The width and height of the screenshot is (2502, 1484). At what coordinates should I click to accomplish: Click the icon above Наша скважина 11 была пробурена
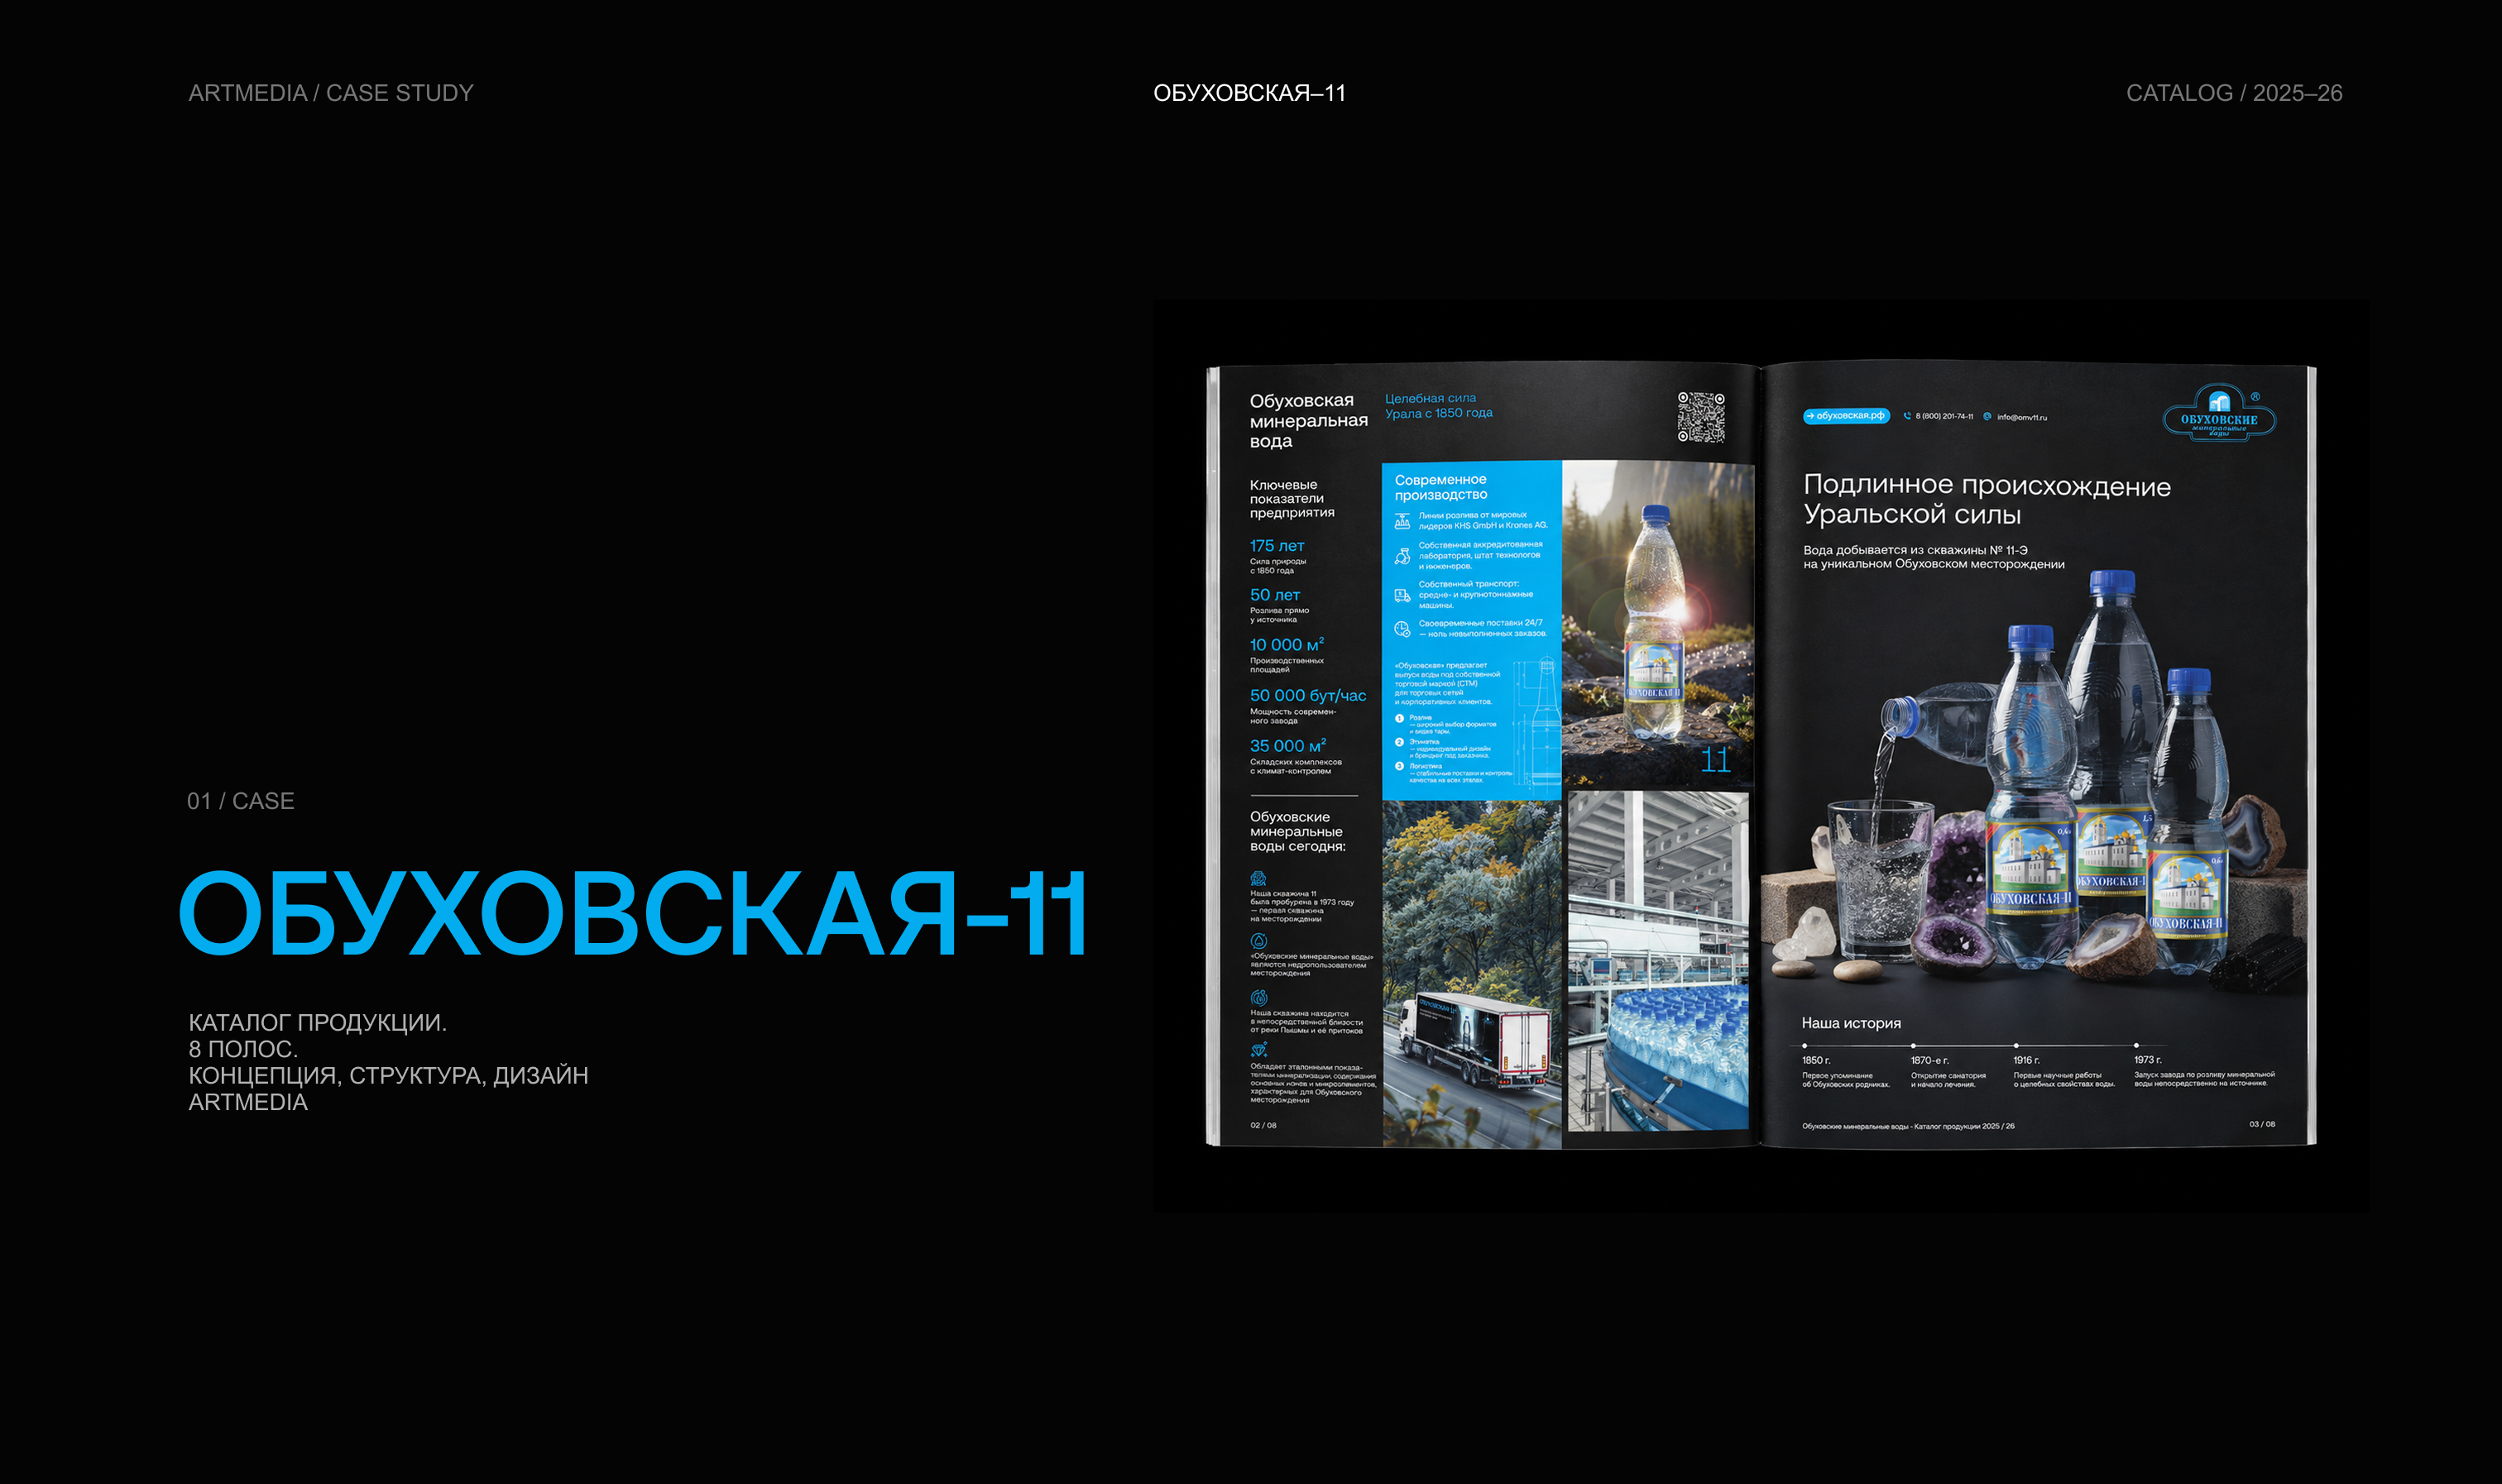click(1258, 878)
